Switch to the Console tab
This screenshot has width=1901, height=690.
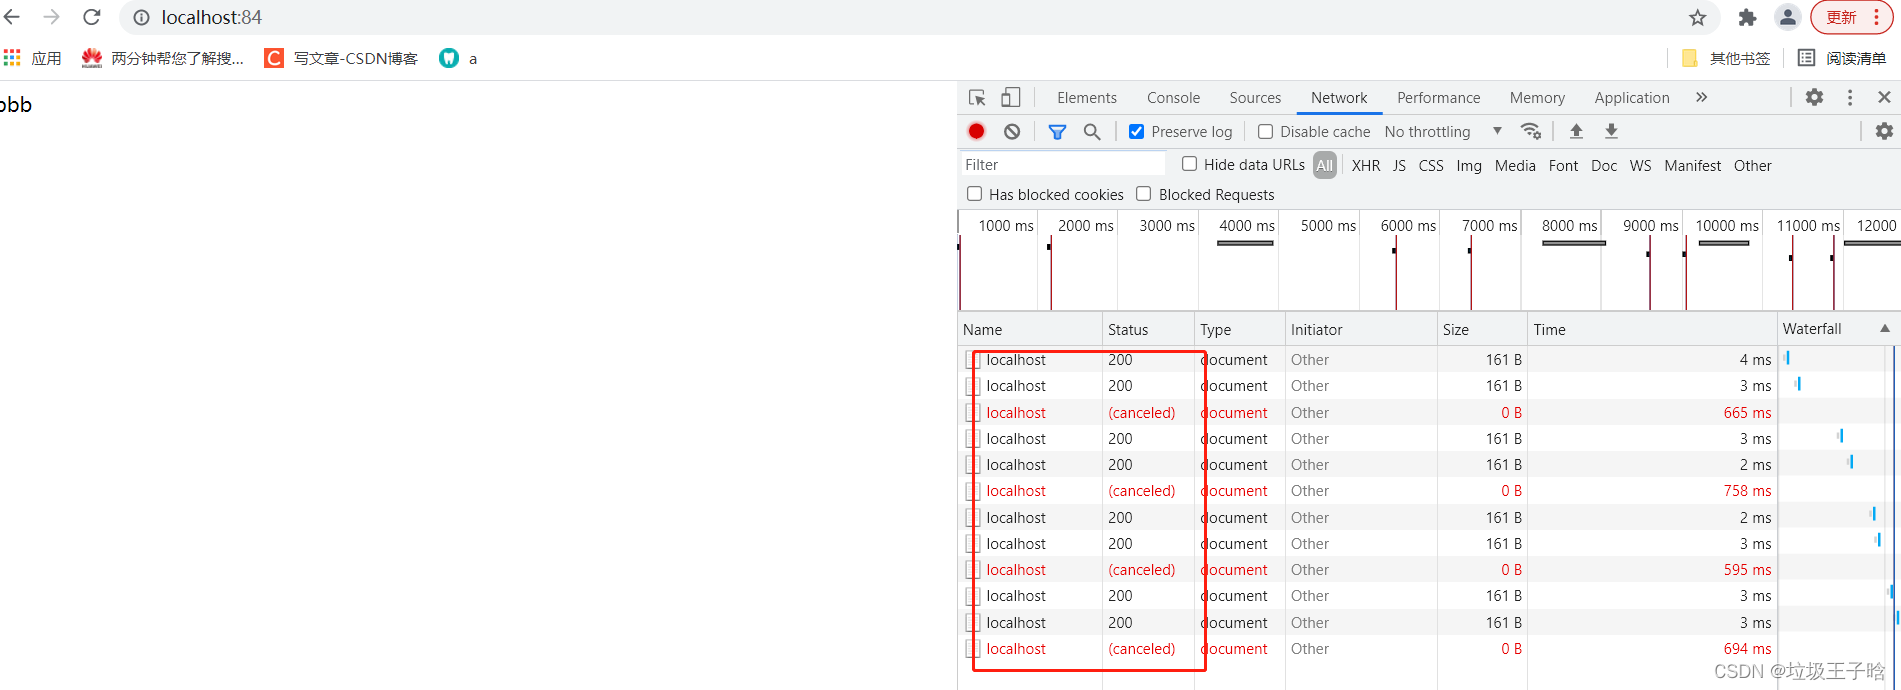[x=1173, y=97]
